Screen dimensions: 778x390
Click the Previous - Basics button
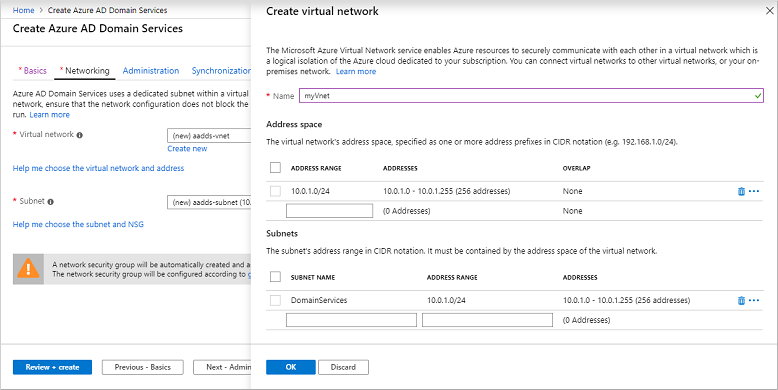tap(142, 367)
